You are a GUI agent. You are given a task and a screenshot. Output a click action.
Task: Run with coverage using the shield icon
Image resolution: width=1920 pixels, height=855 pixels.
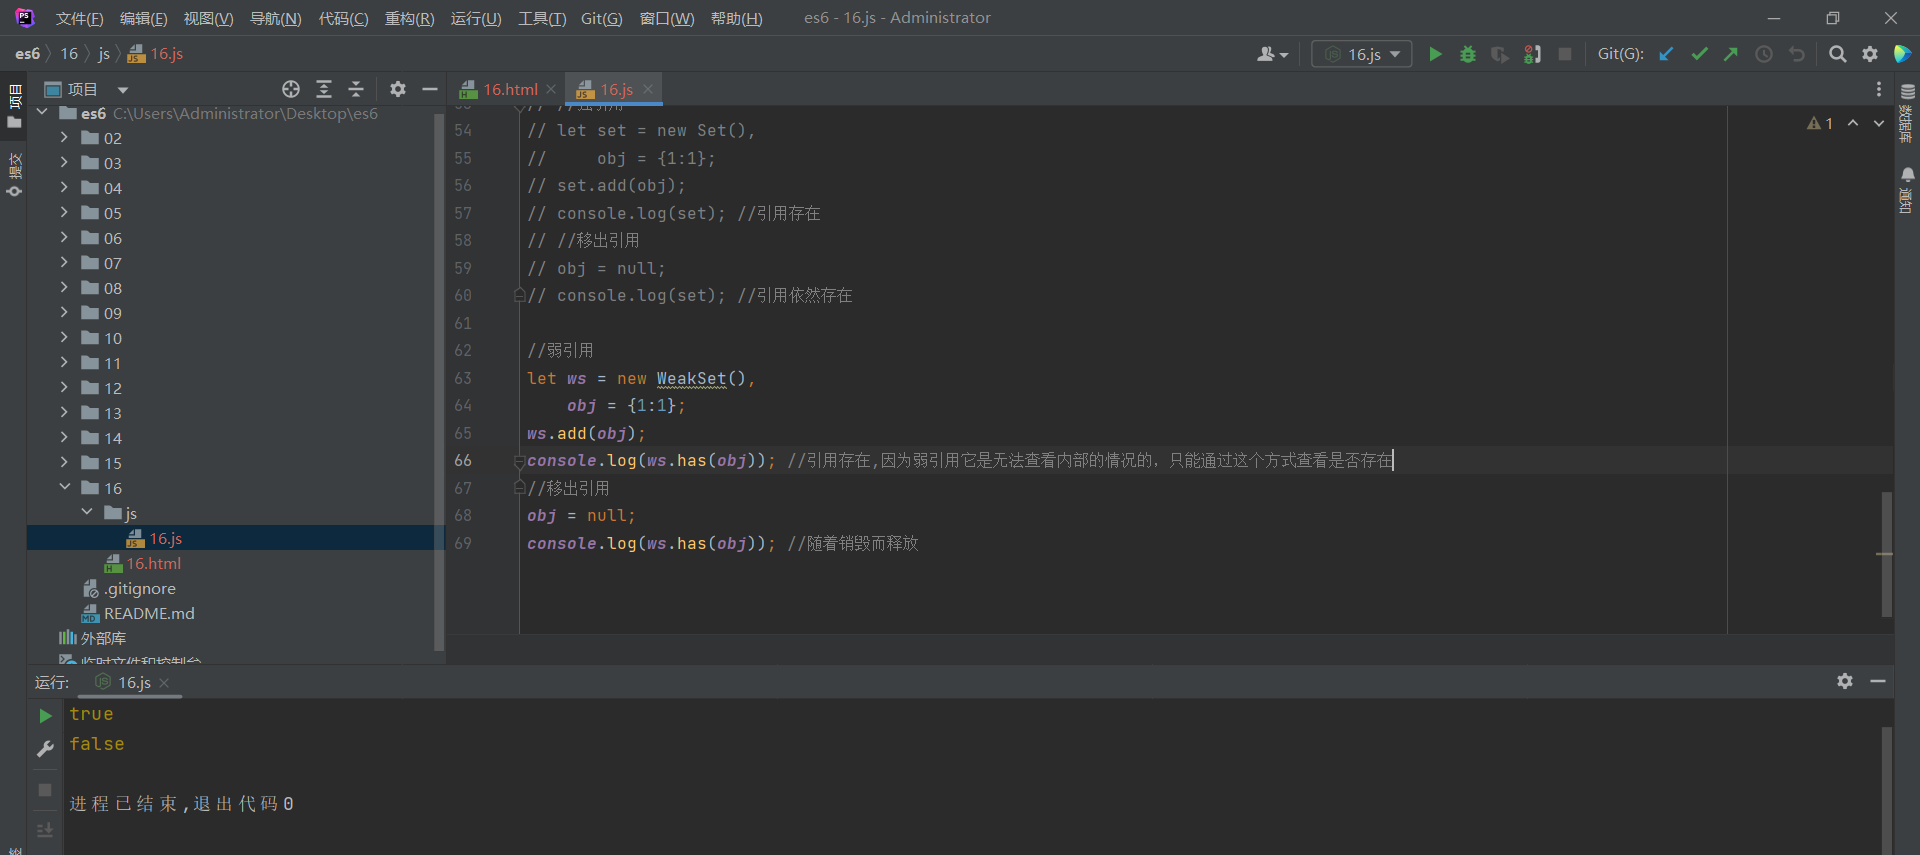tap(1499, 54)
